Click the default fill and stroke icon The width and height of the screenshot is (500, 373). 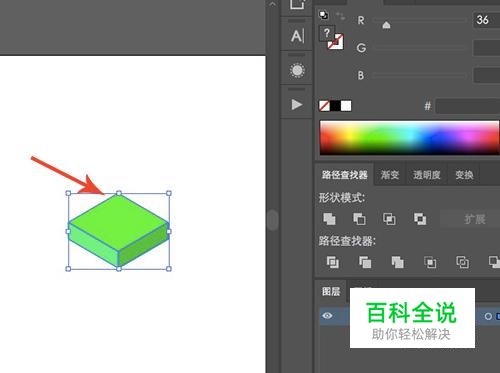coord(323,15)
